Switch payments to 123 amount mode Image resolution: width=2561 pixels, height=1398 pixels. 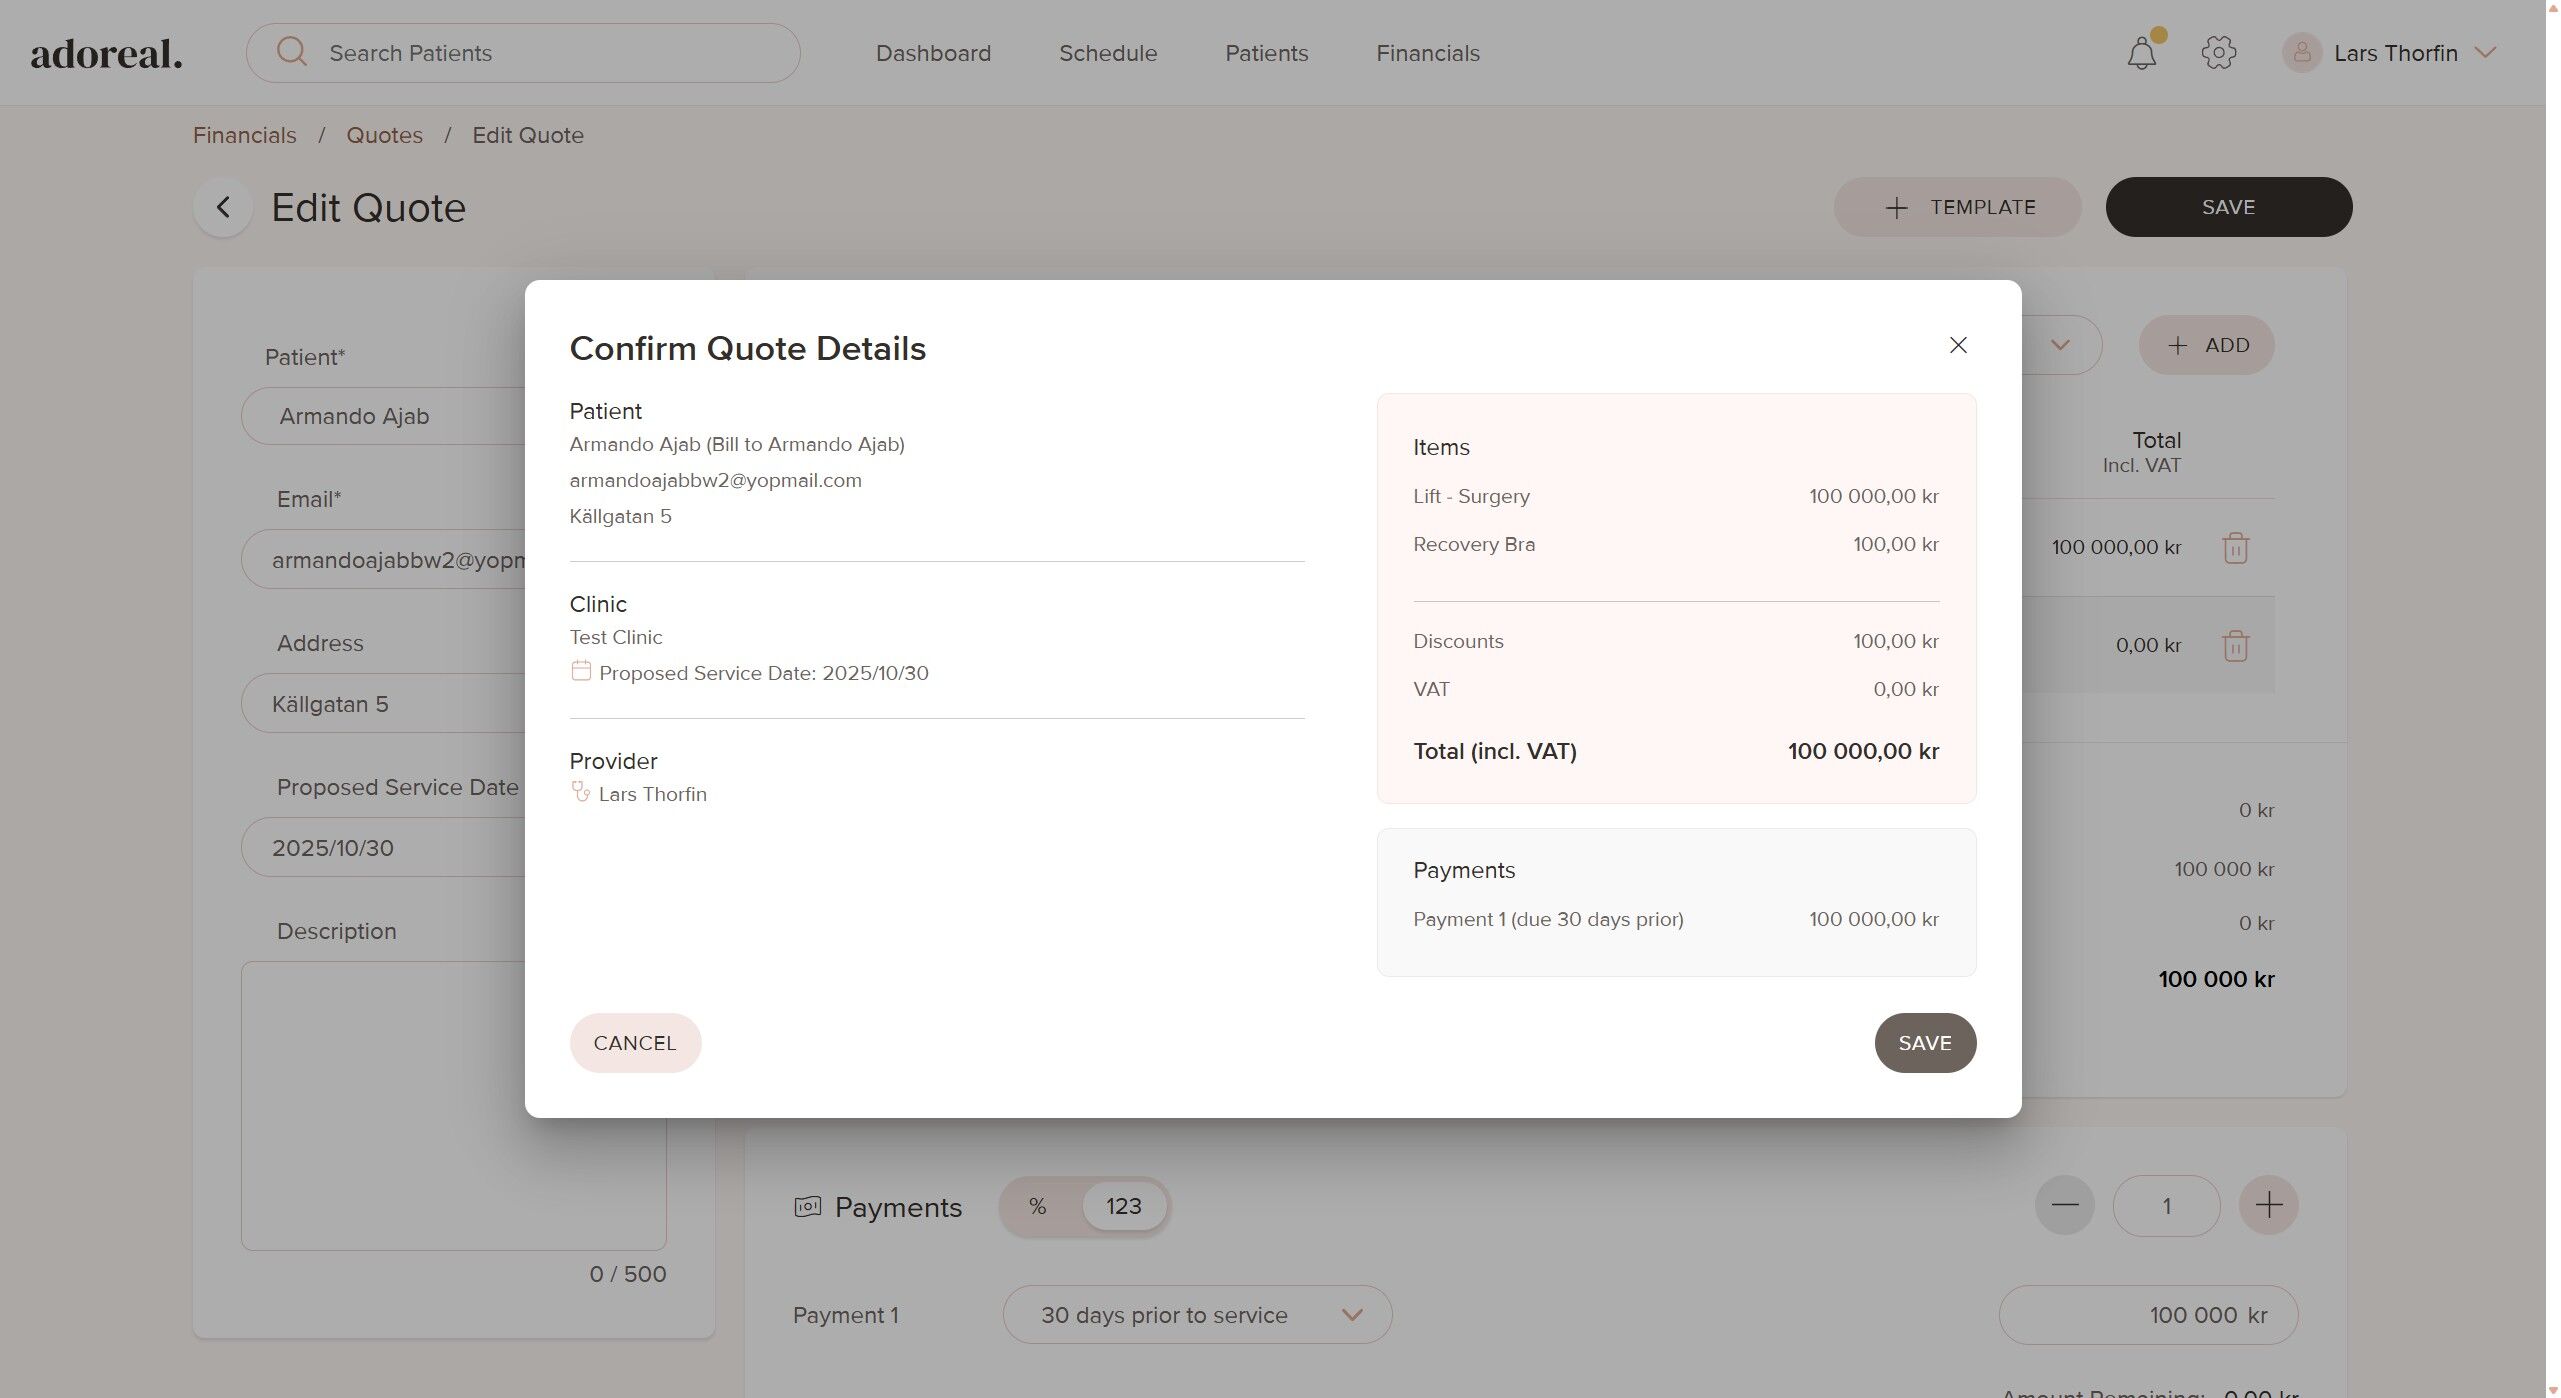(x=1123, y=1207)
